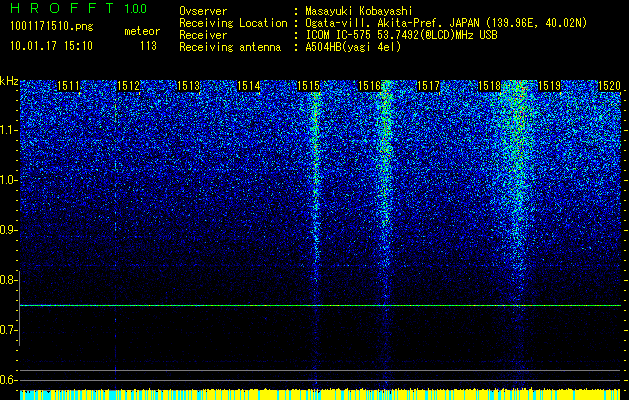Click the 1512 time marker
This screenshot has height=400, width=629.
(129, 86)
